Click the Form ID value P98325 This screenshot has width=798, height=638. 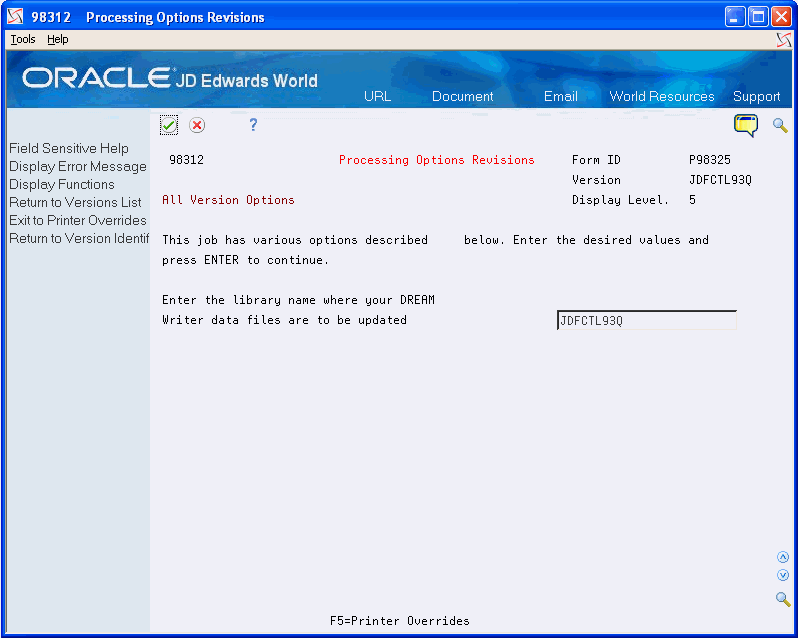tap(709, 160)
